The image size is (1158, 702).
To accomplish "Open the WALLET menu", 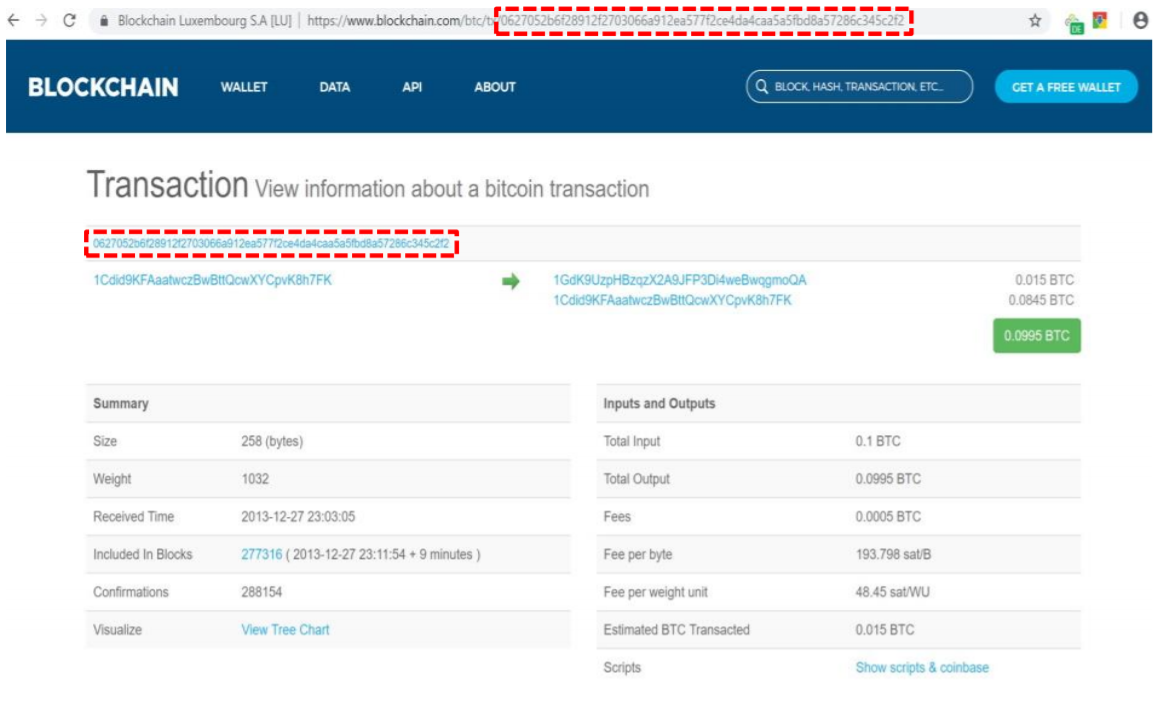I will pos(244,87).
